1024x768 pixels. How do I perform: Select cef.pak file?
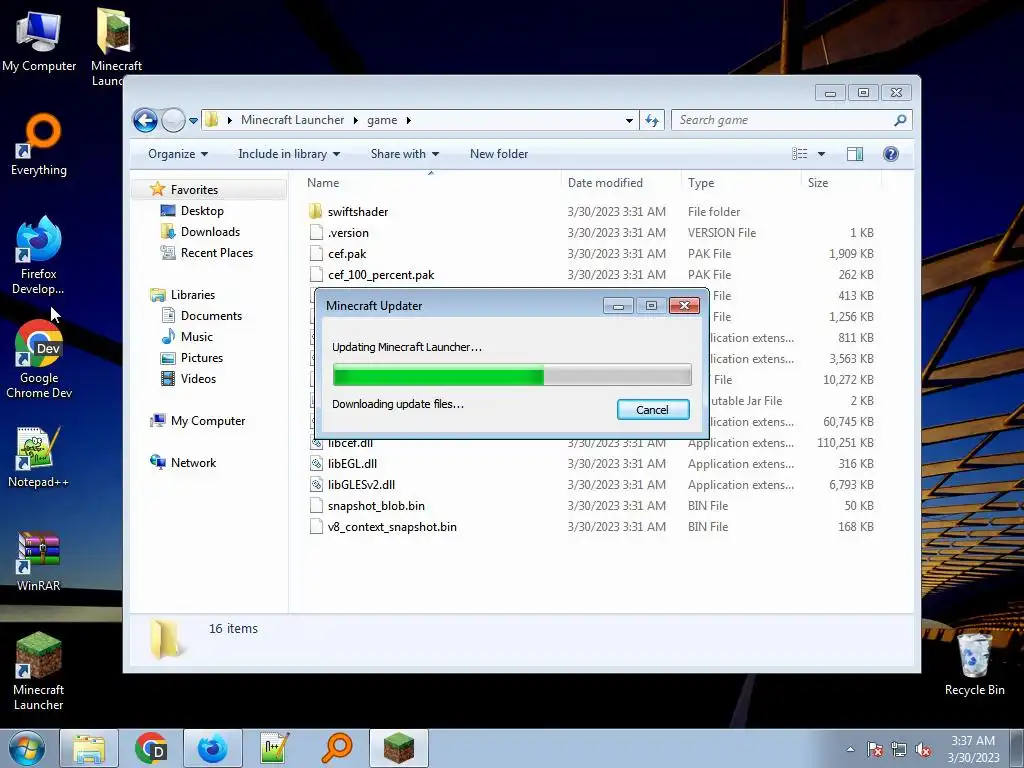347,253
